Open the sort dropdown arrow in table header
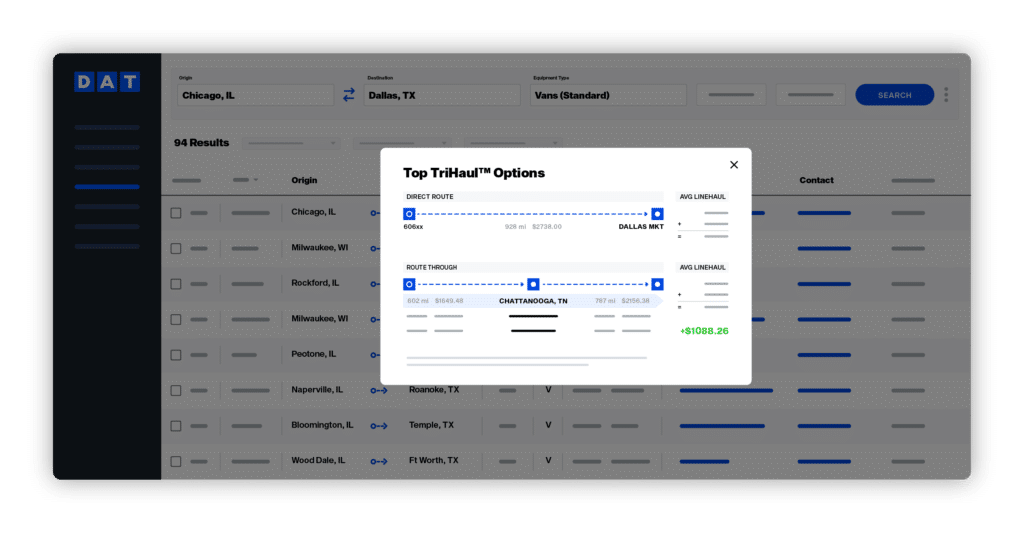 point(255,180)
